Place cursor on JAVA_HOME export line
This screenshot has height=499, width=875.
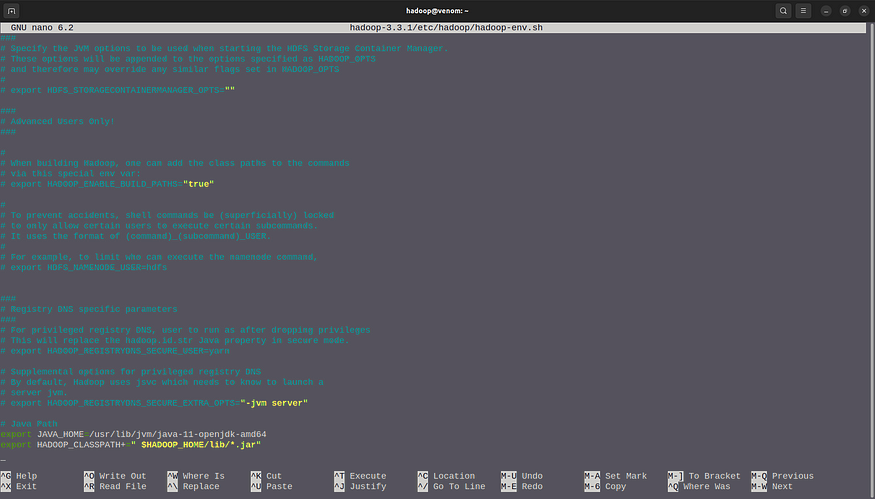(133, 434)
